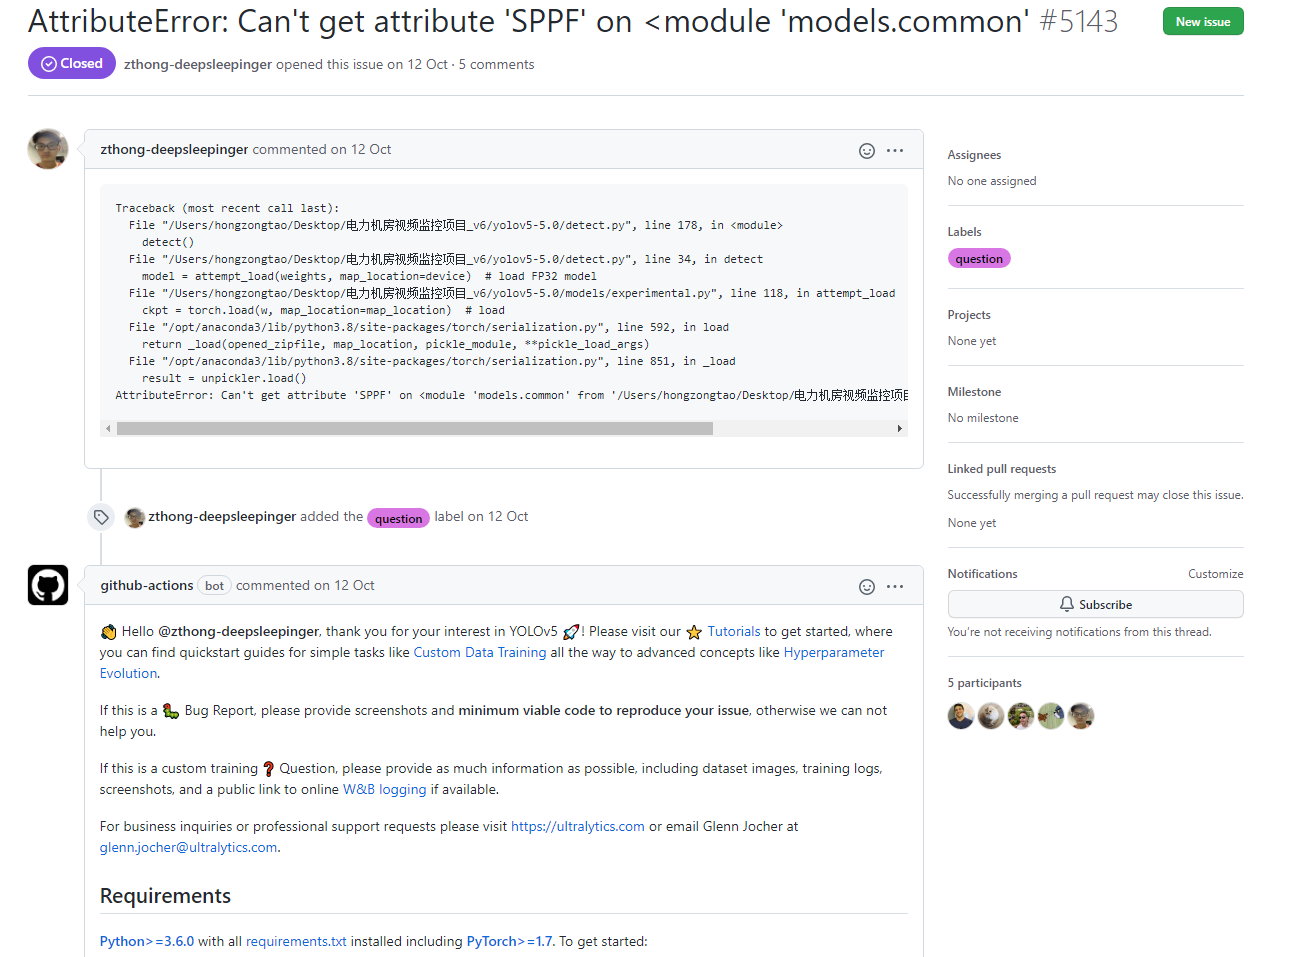Subscribe to notifications for this thread
Screen dimensions: 1297x957
pos(1095,604)
